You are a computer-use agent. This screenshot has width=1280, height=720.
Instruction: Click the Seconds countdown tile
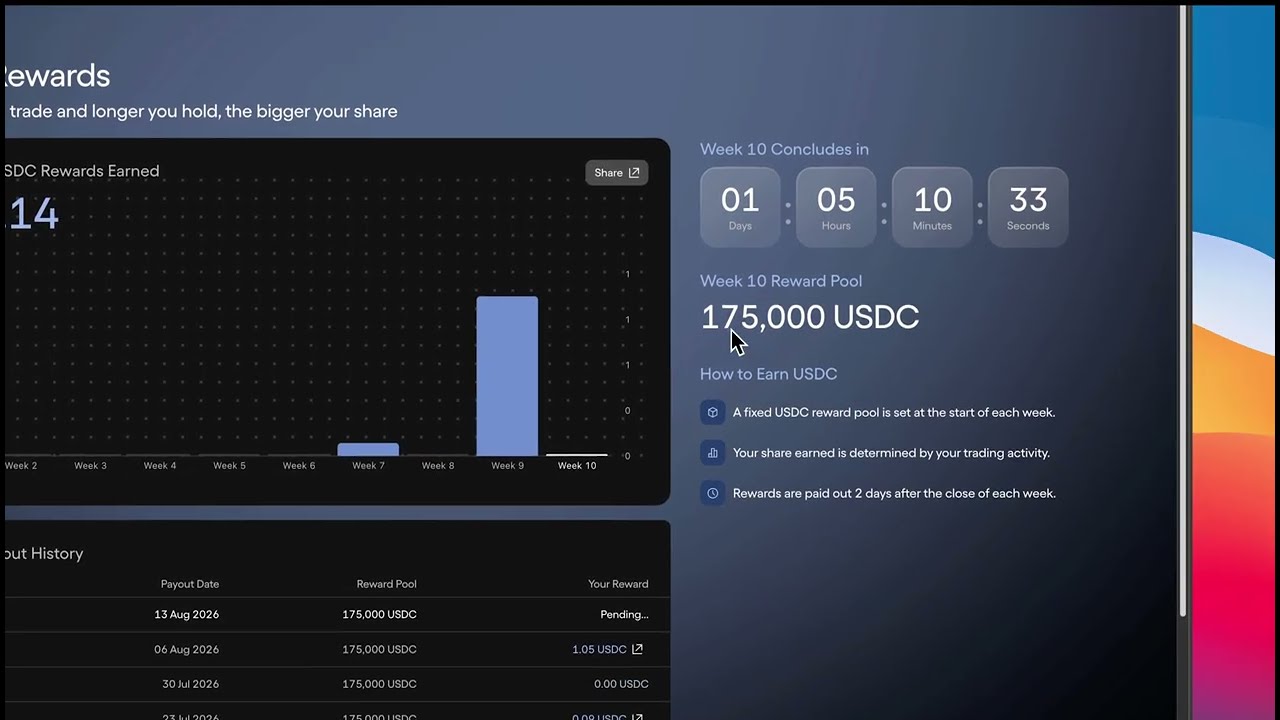click(x=1028, y=207)
